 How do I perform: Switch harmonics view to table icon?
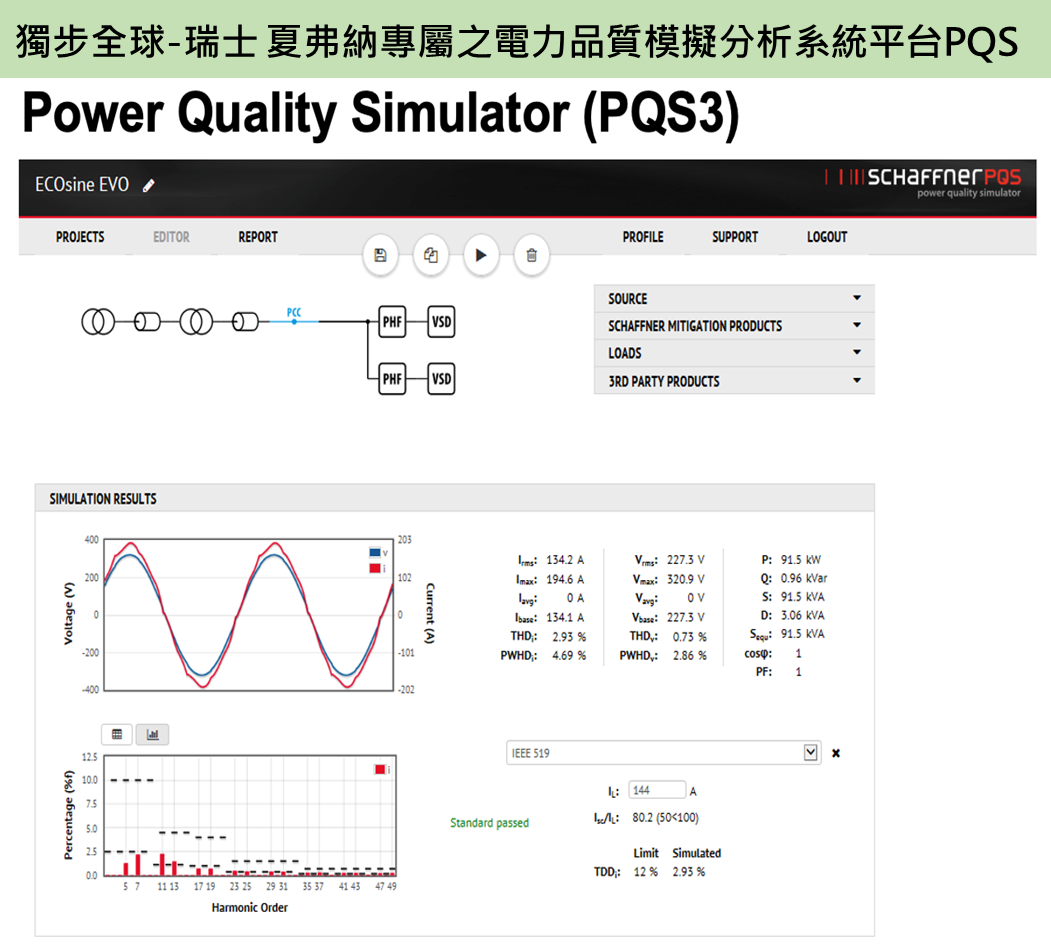click(117, 734)
